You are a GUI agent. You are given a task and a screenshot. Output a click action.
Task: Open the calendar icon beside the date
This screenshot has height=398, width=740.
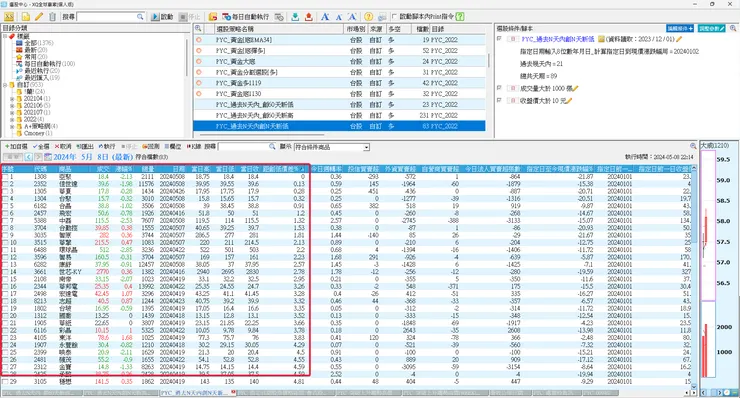[x=48, y=157]
